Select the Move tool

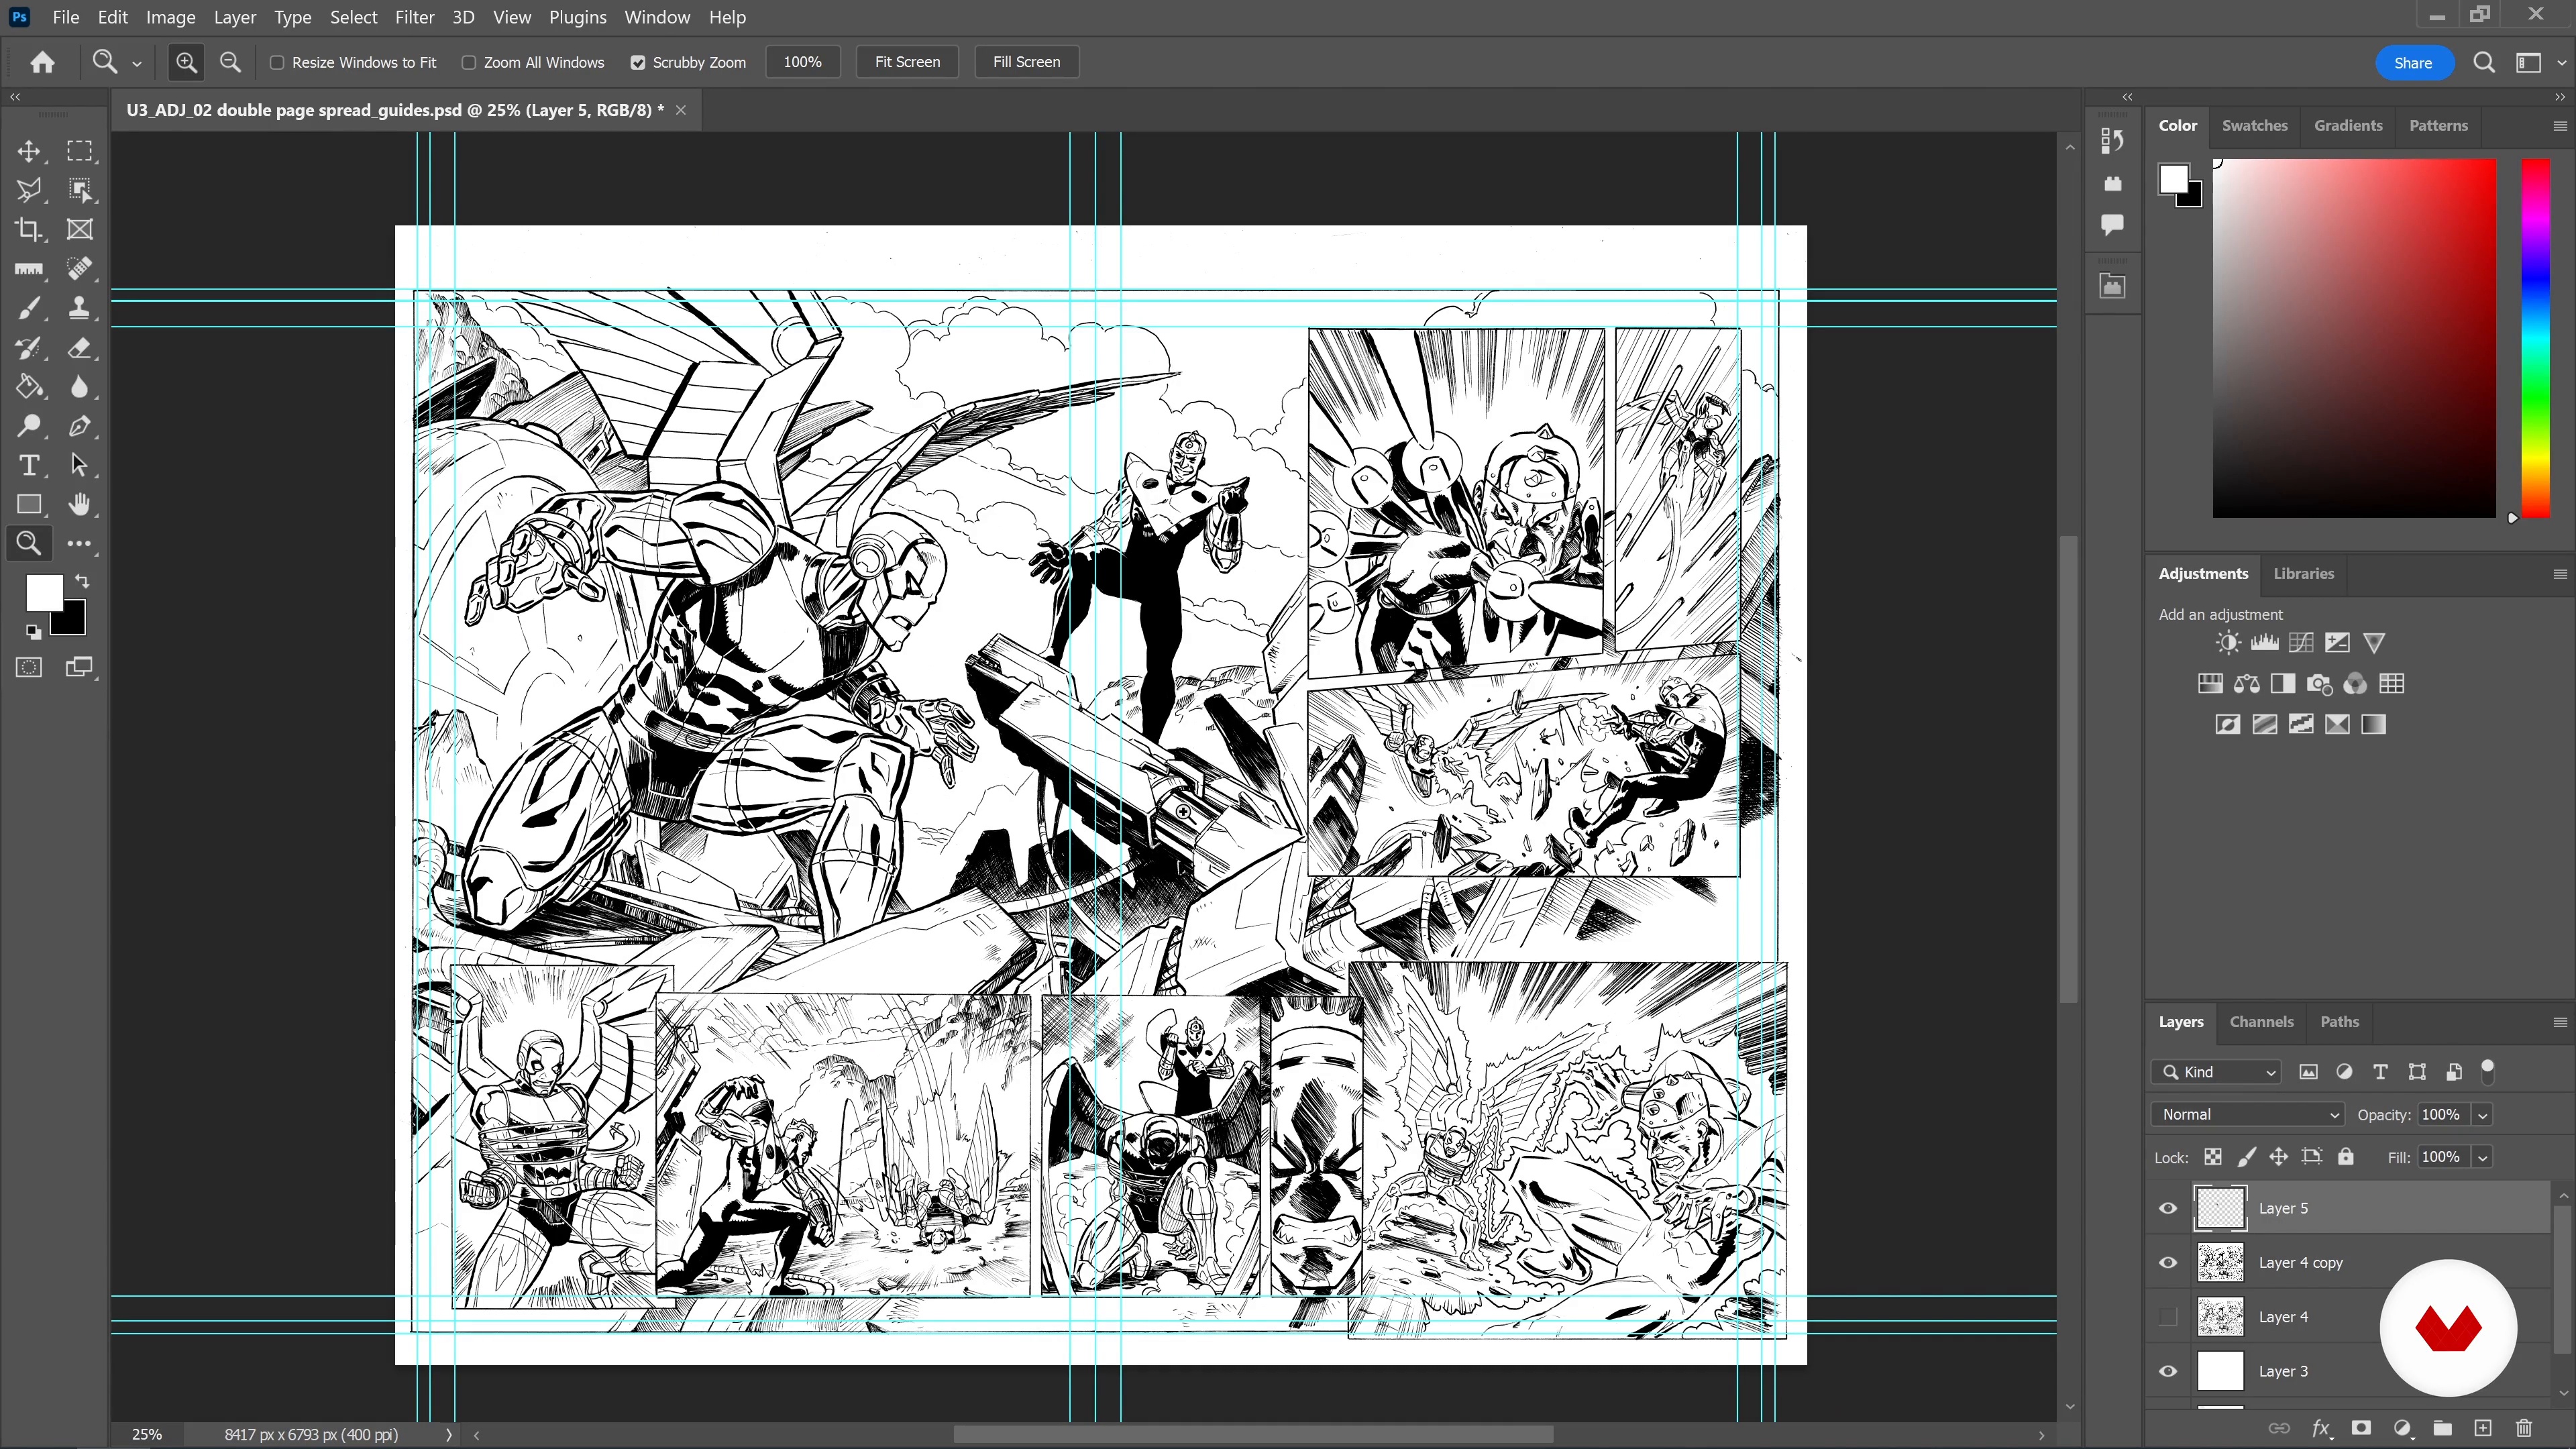click(x=29, y=151)
